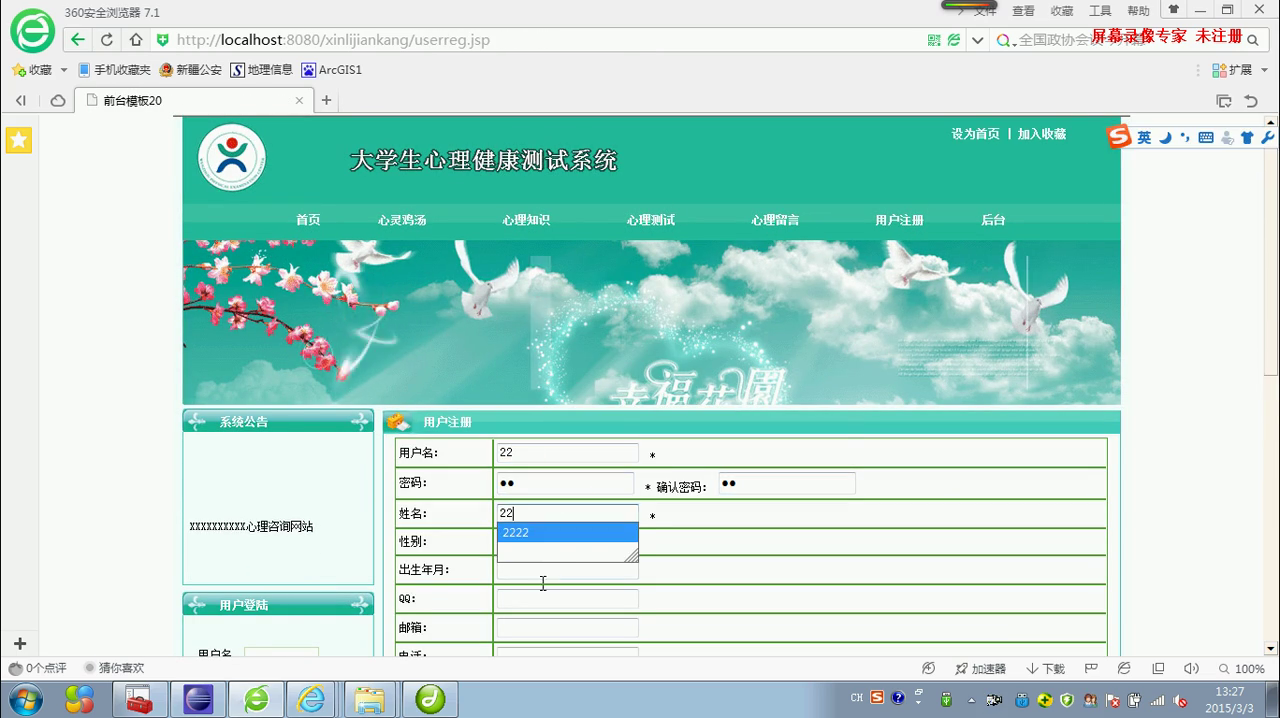Viewport: 1280px width, 718px height.
Task: Go to the 首页 nav item
Action: pos(308,220)
